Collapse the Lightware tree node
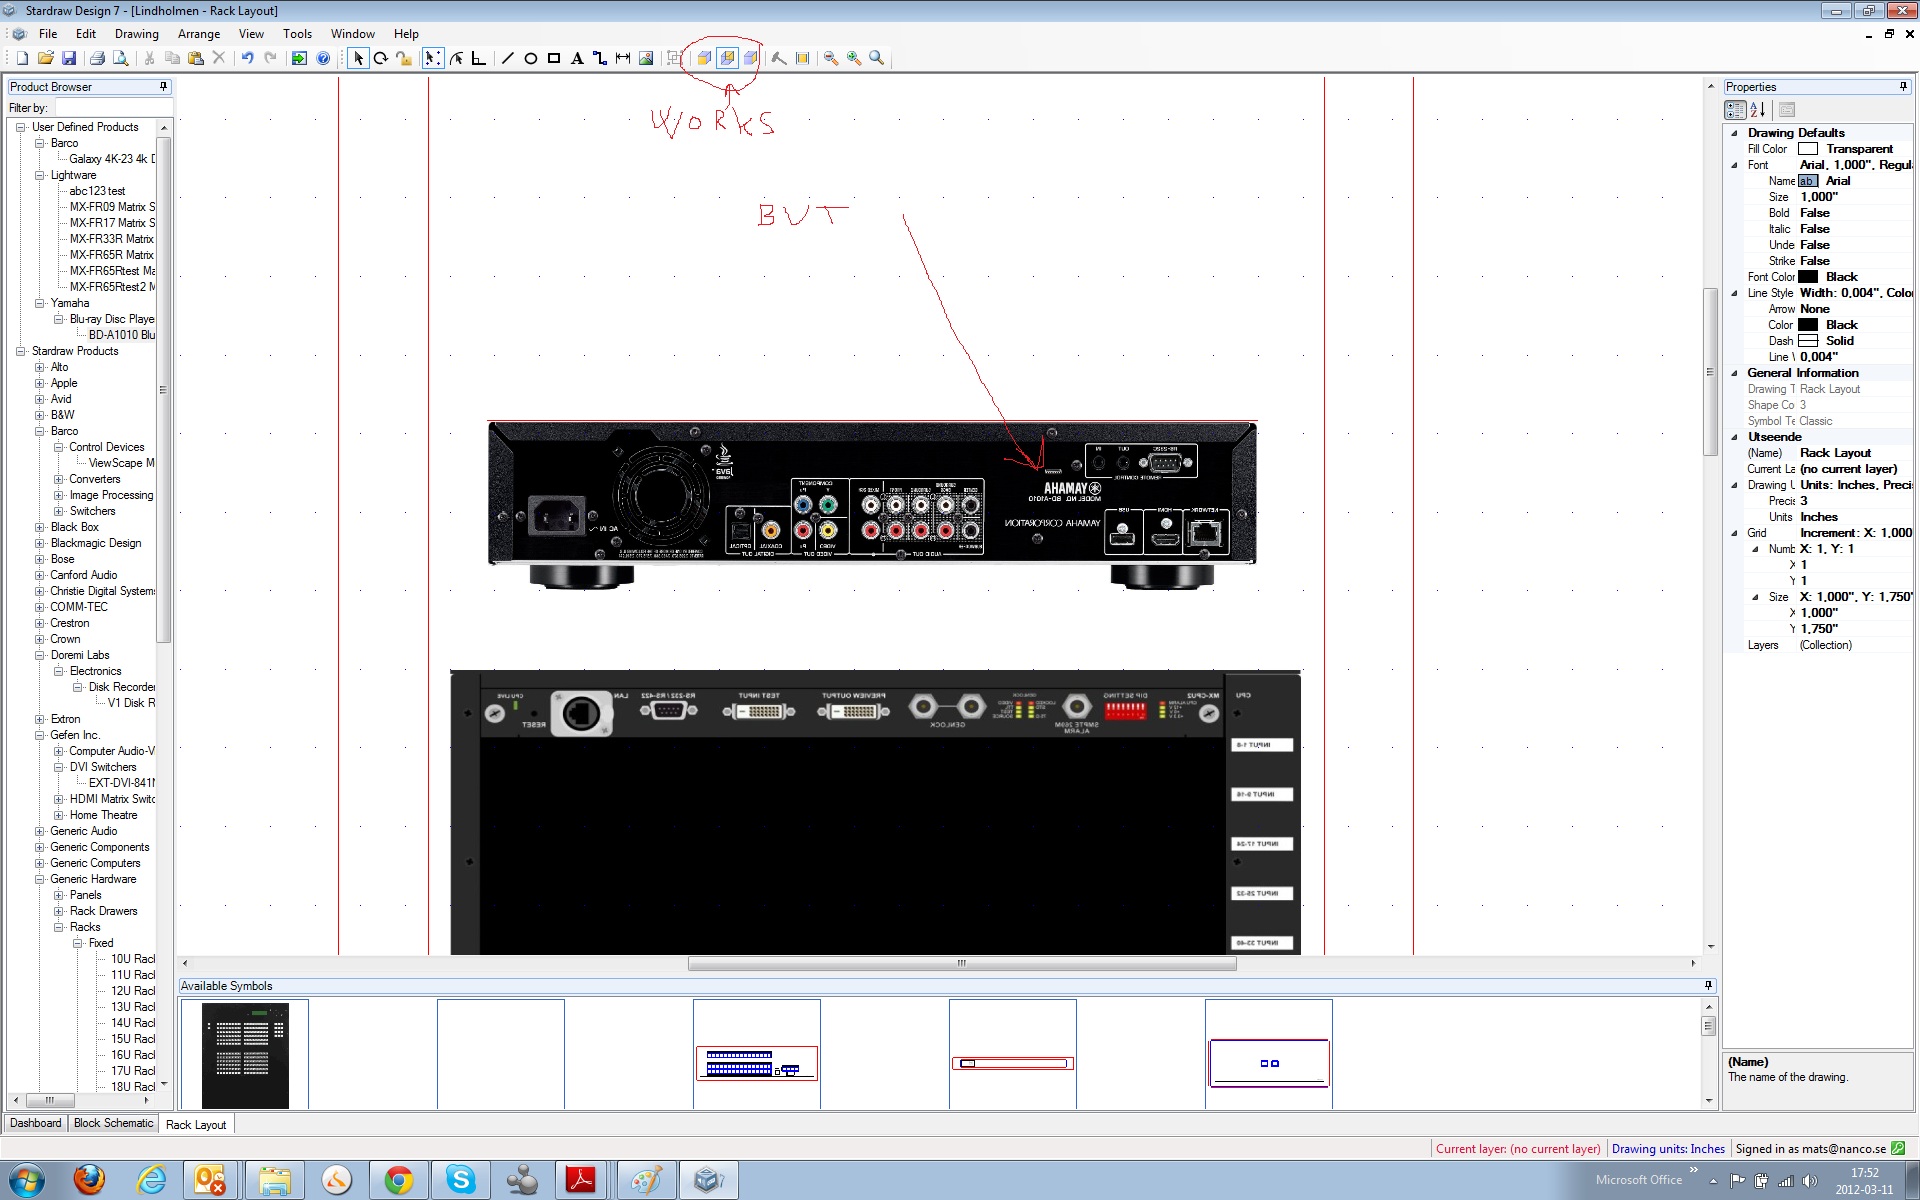The height and width of the screenshot is (1200, 1920). [x=40, y=175]
